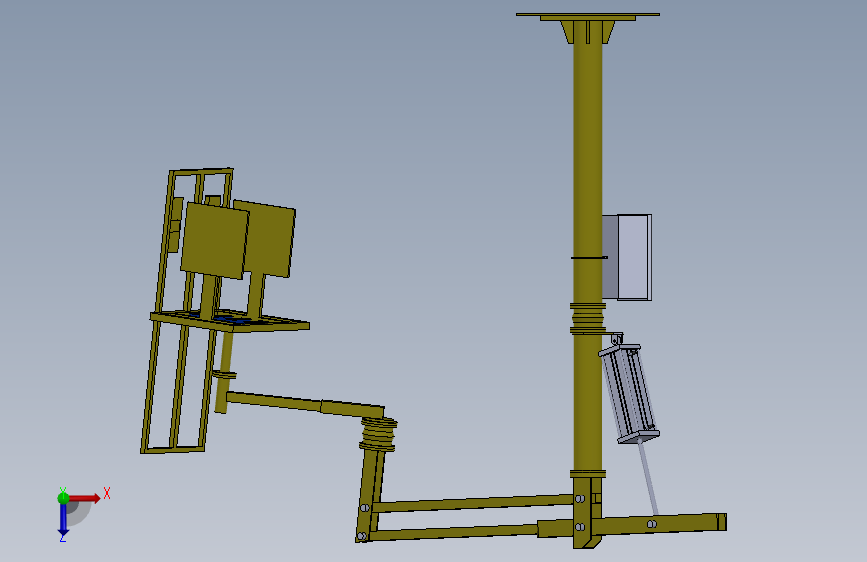Viewport: 867px width, 562px height.
Task: Click the green Y axis dot of the triad
Action: click(63, 498)
